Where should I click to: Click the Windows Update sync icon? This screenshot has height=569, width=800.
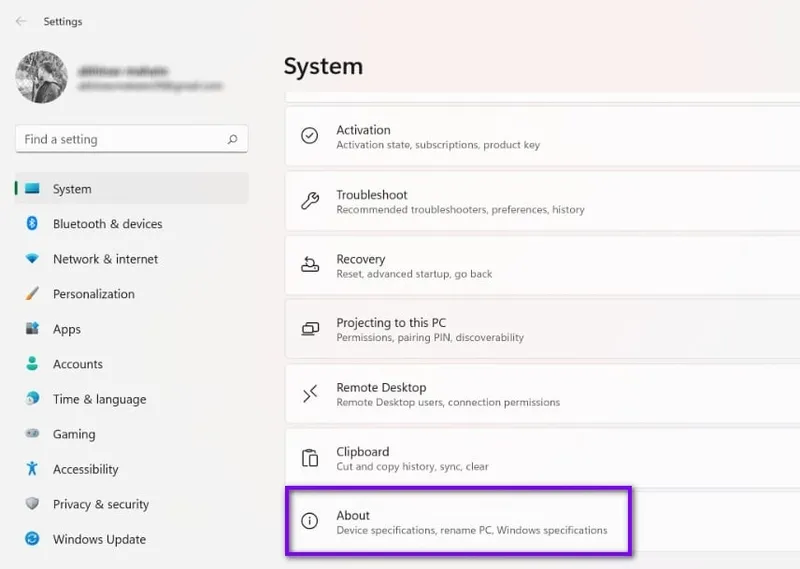pos(32,539)
